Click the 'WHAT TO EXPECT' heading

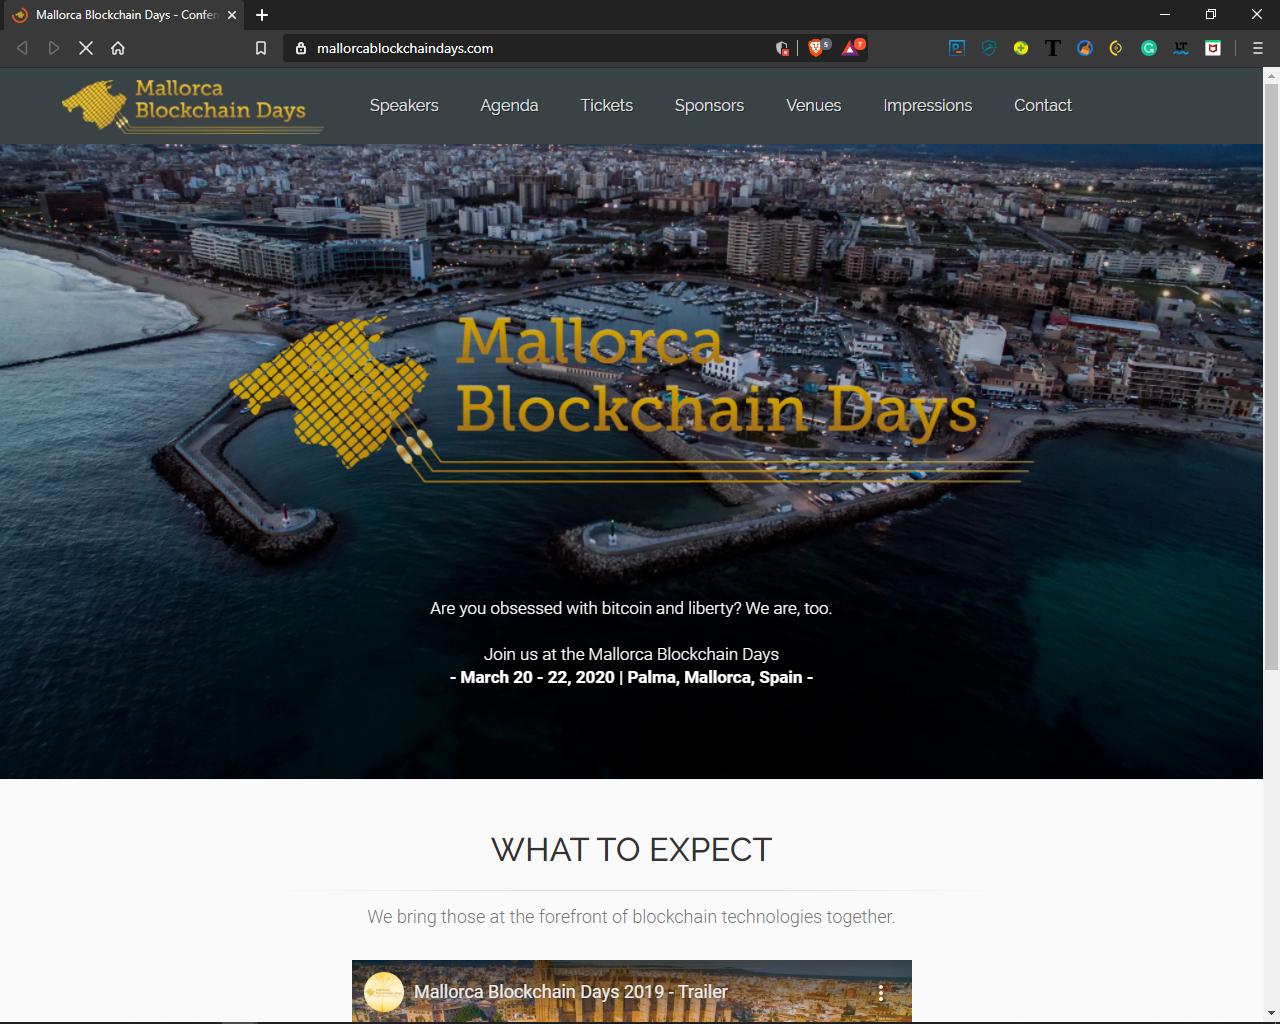pos(631,850)
